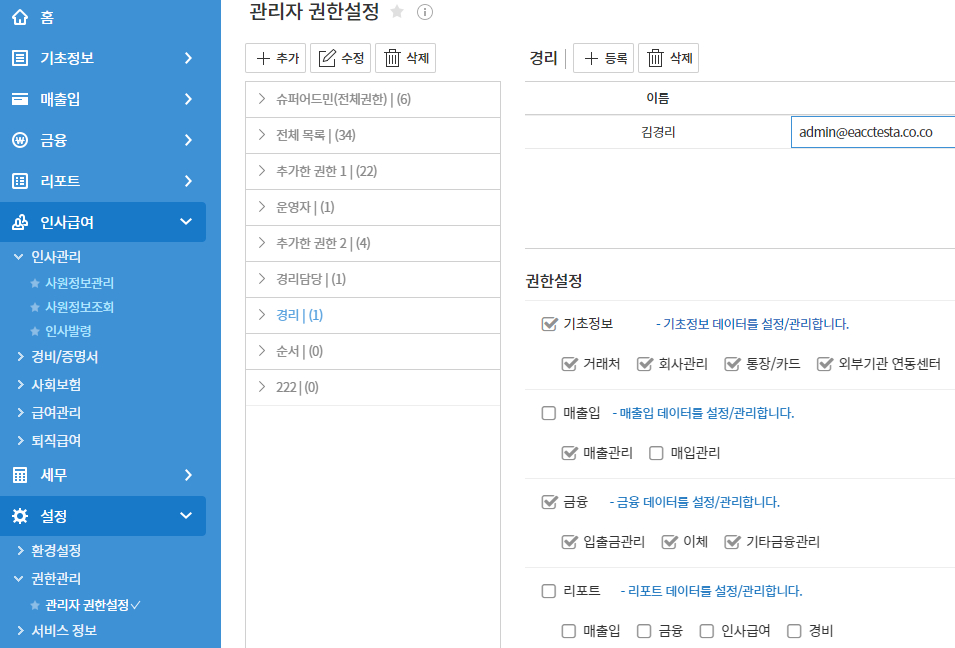The height and width of the screenshot is (648, 955).
Task: Click the Home icon in sidebar
Action: pyautogui.click(x=19, y=17)
